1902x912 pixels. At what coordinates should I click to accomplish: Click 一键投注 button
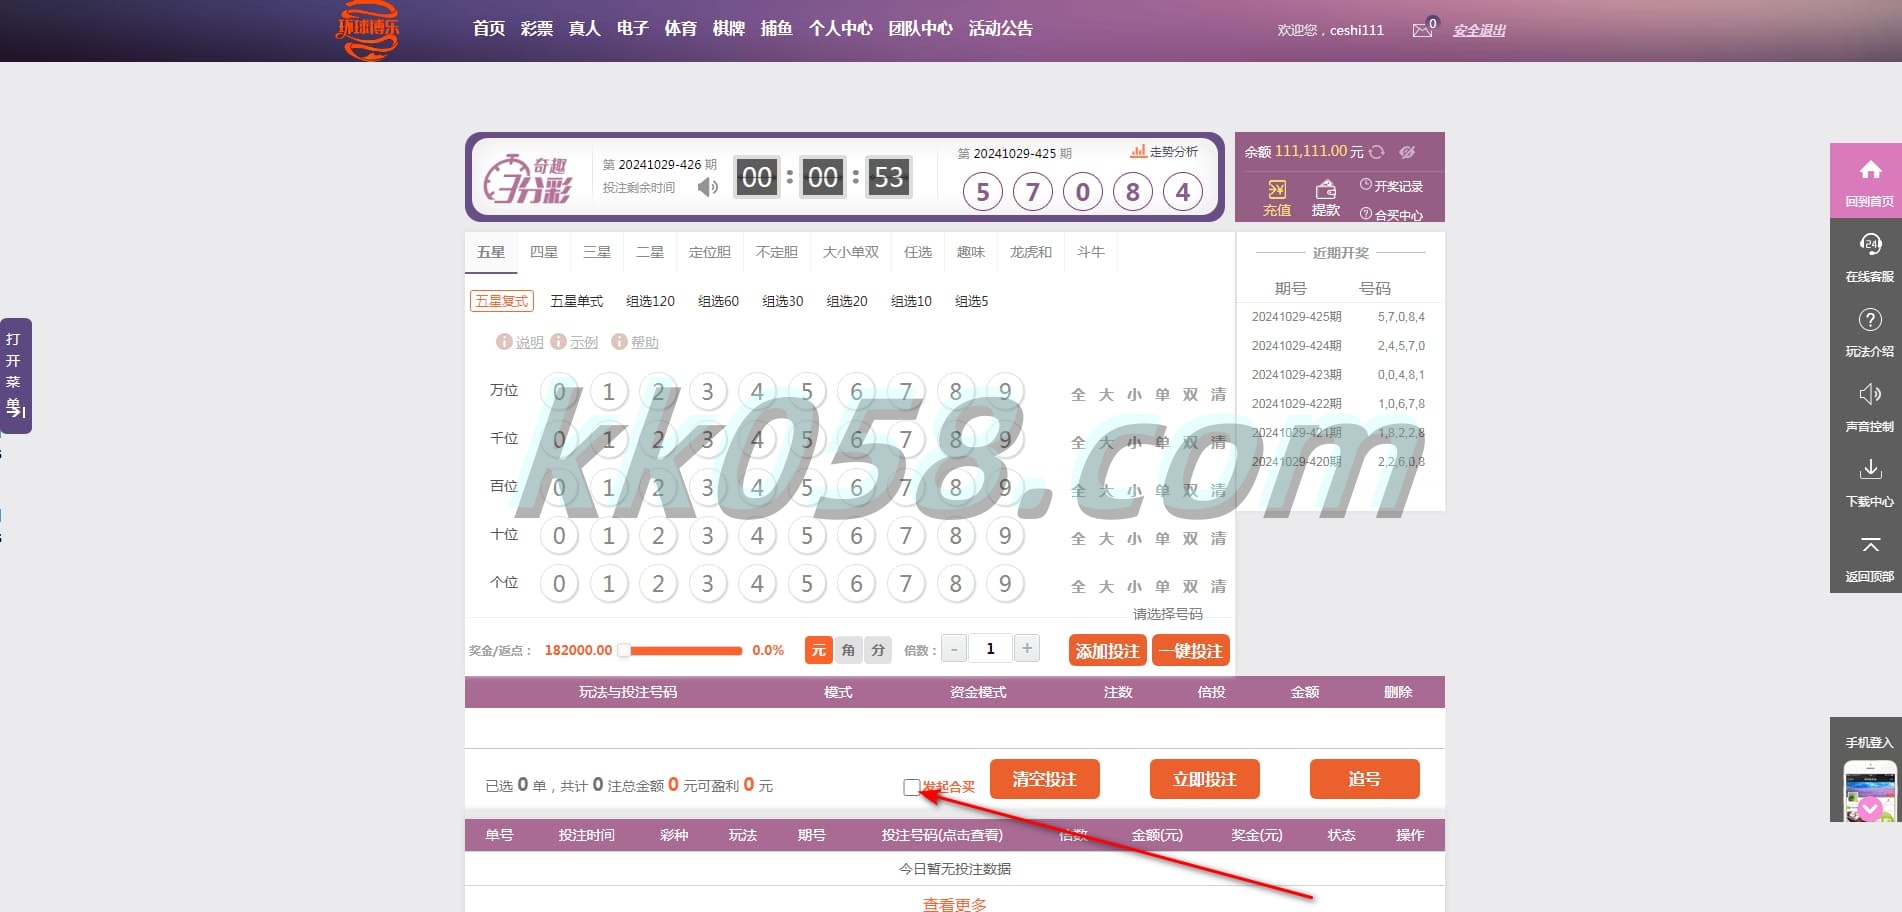(1191, 651)
